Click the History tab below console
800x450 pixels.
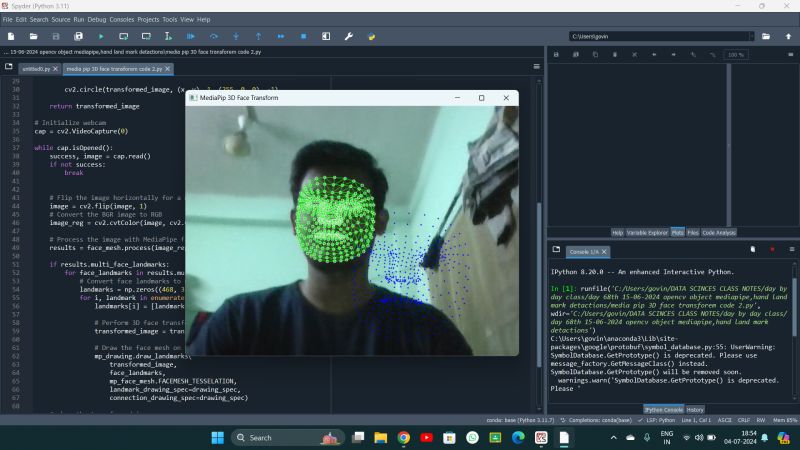pyautogui.click(x=695, y=409)
